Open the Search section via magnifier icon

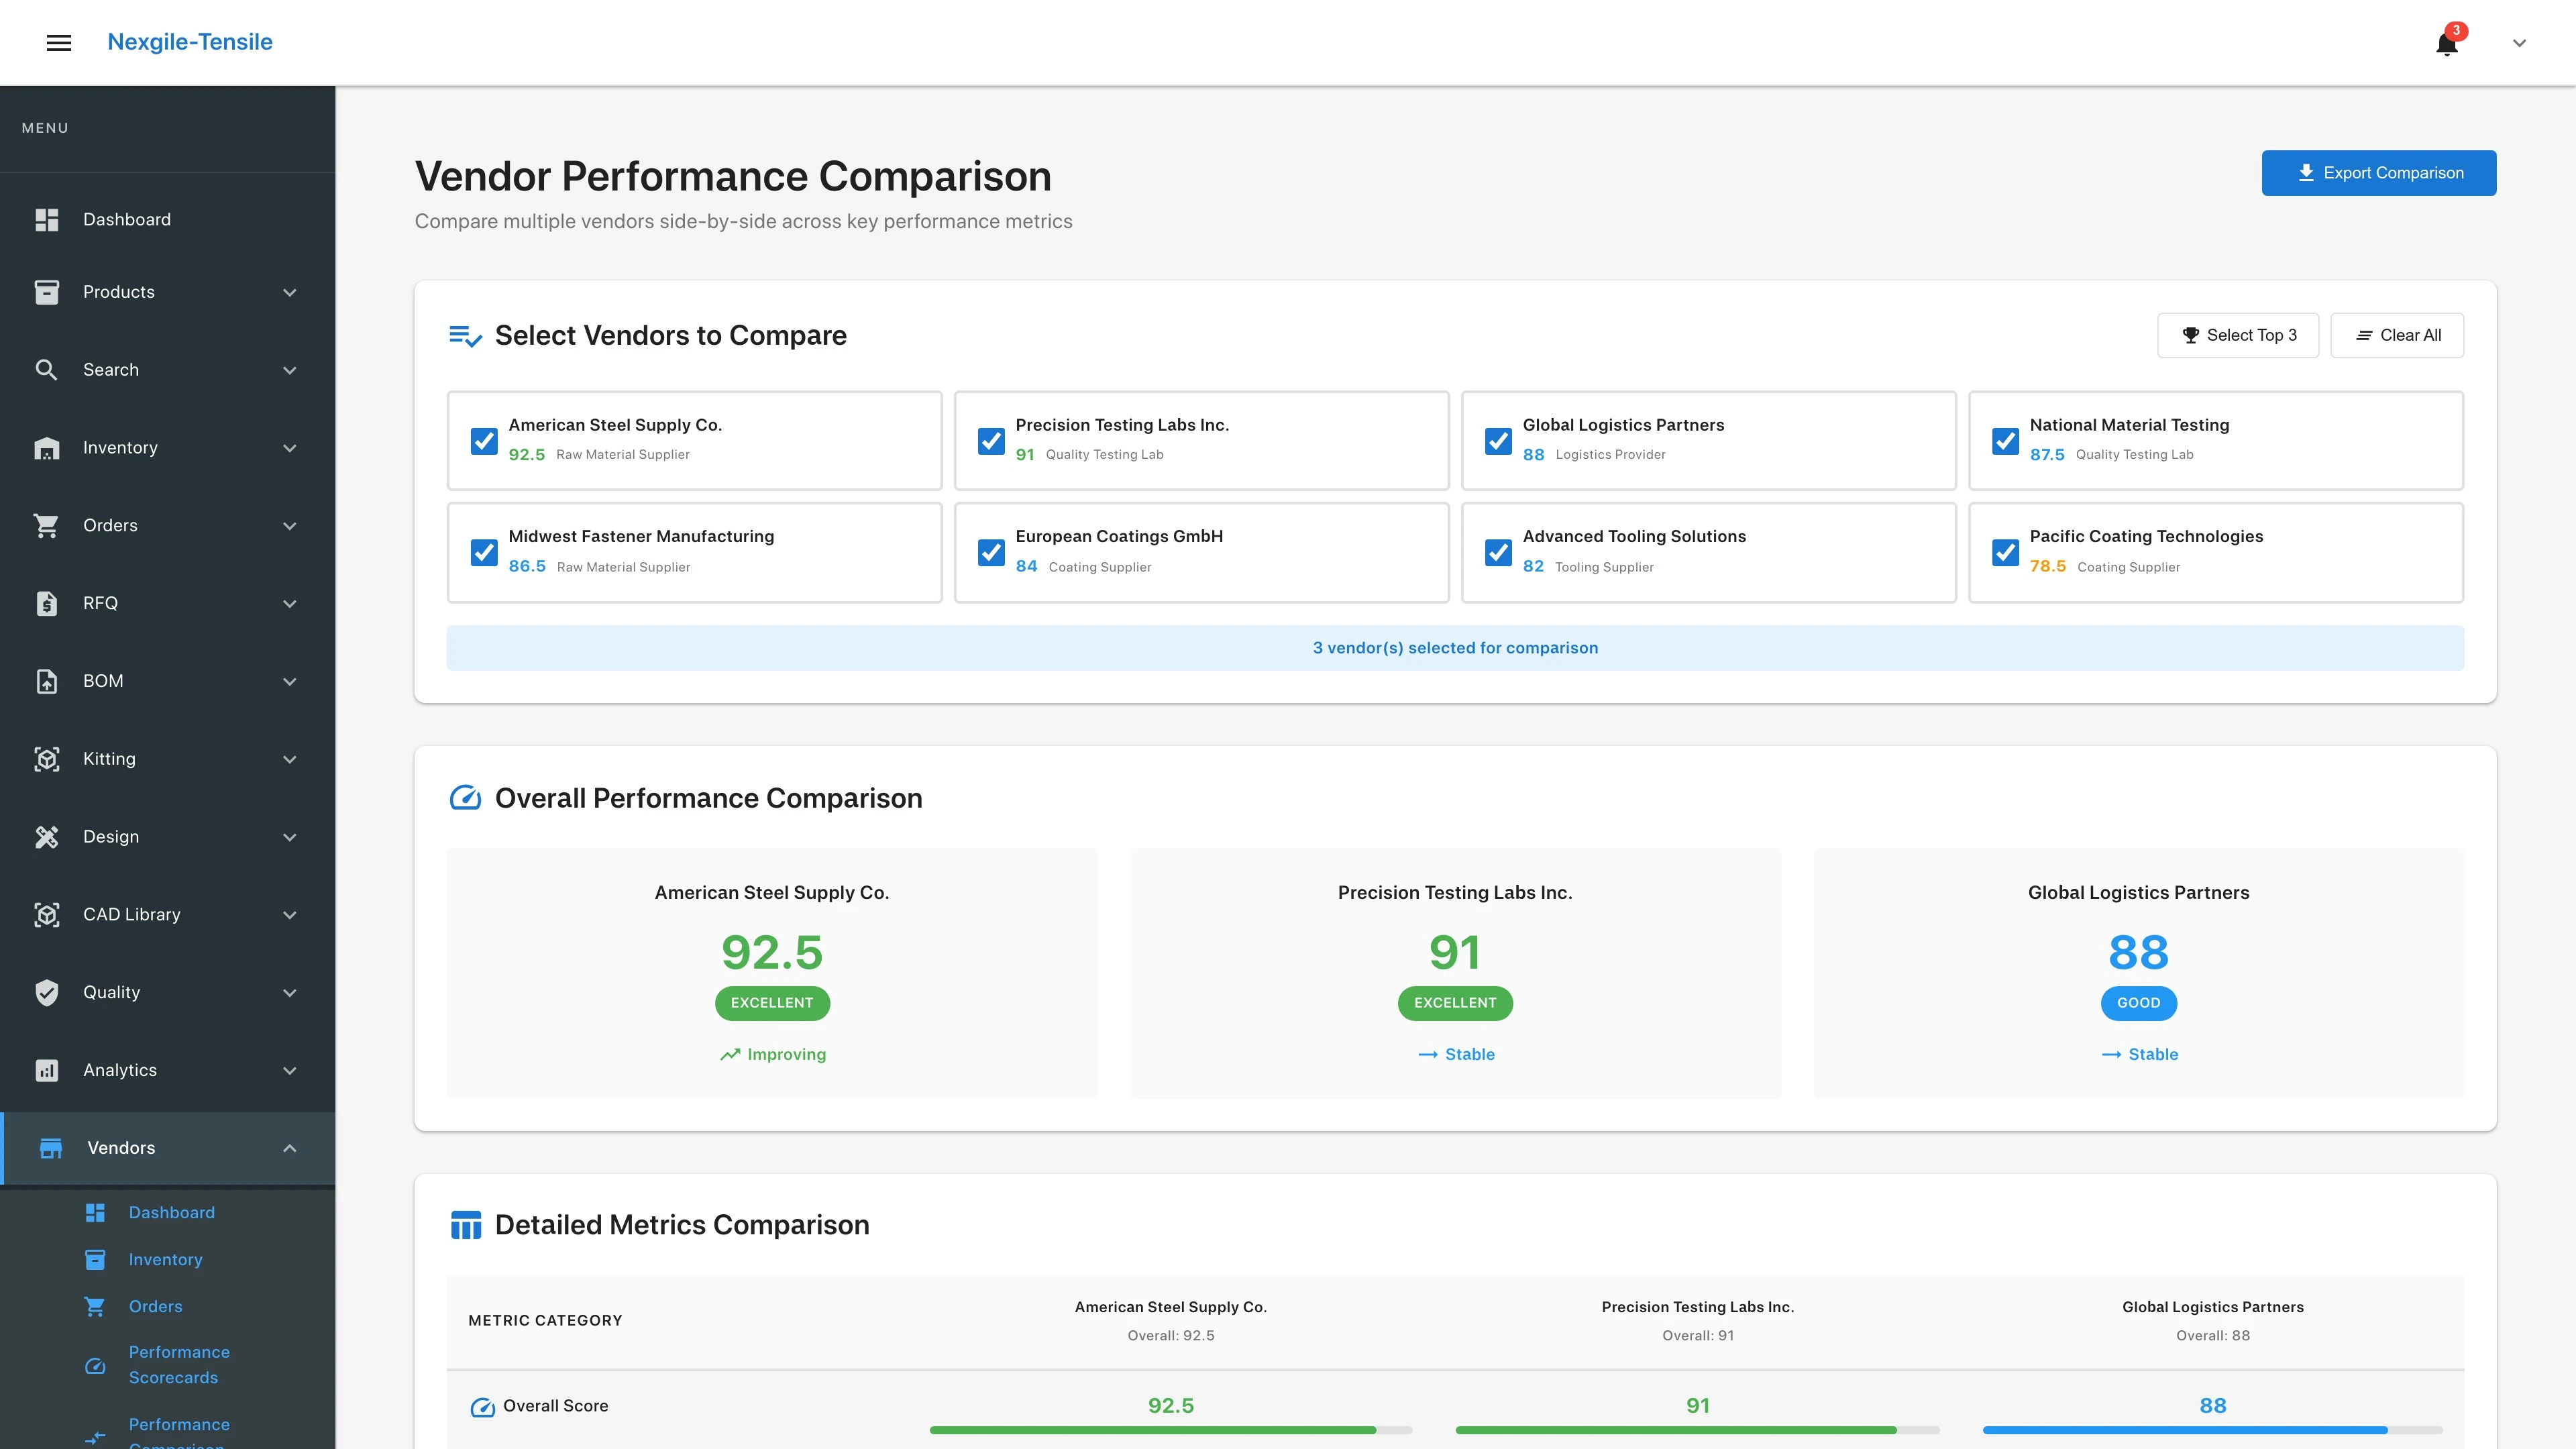coord(47,369)
